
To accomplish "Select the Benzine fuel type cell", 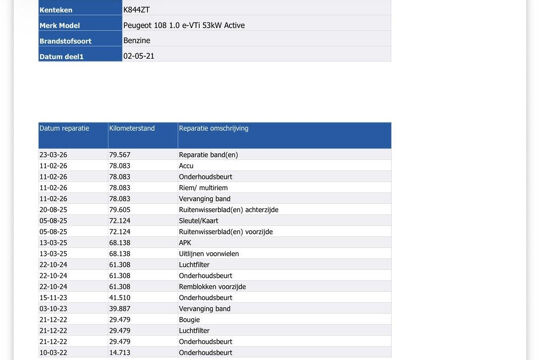I will [x=257, y=40].
